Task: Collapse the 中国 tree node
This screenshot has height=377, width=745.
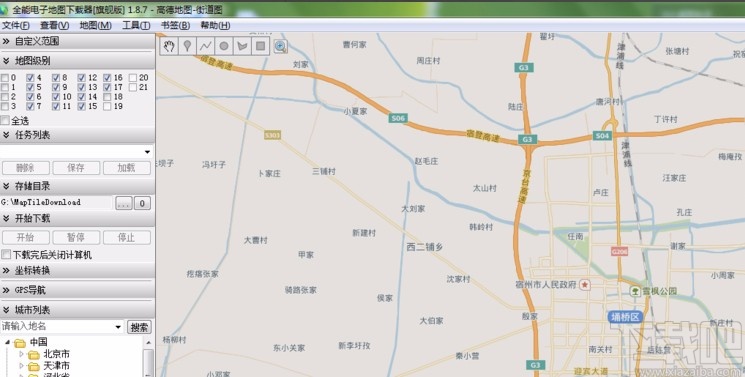Action: click(7, 342)
